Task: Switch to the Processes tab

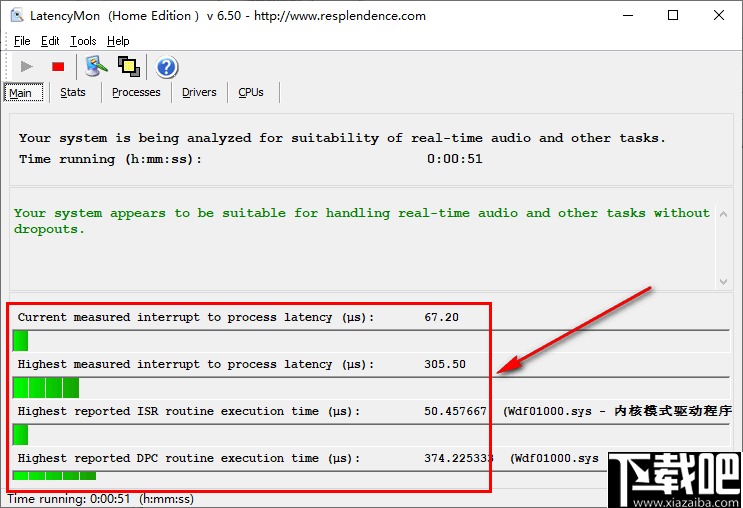Action: point(136,92)
